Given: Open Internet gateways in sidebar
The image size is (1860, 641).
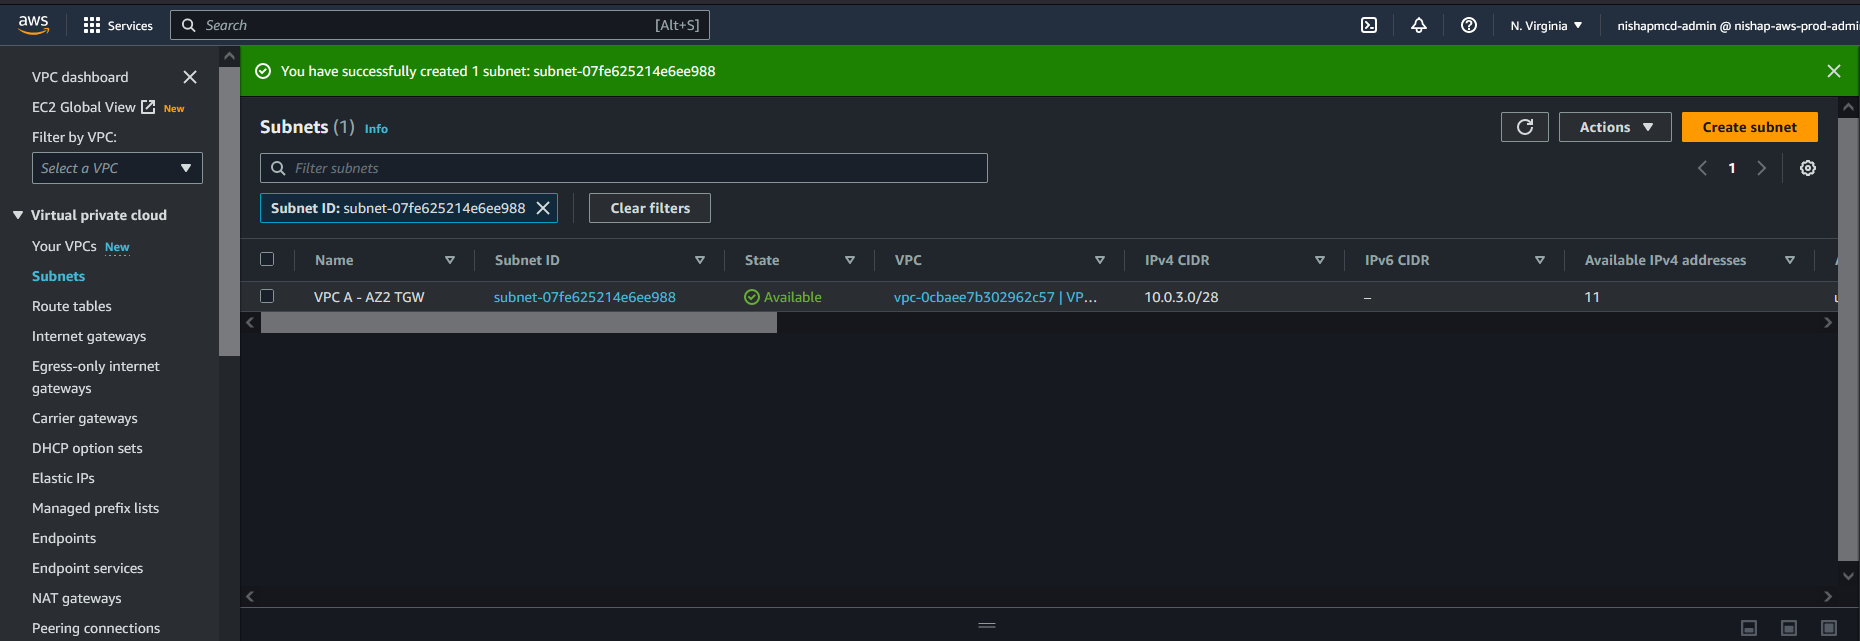Looking at the screenshot, I should click(89, 336).
